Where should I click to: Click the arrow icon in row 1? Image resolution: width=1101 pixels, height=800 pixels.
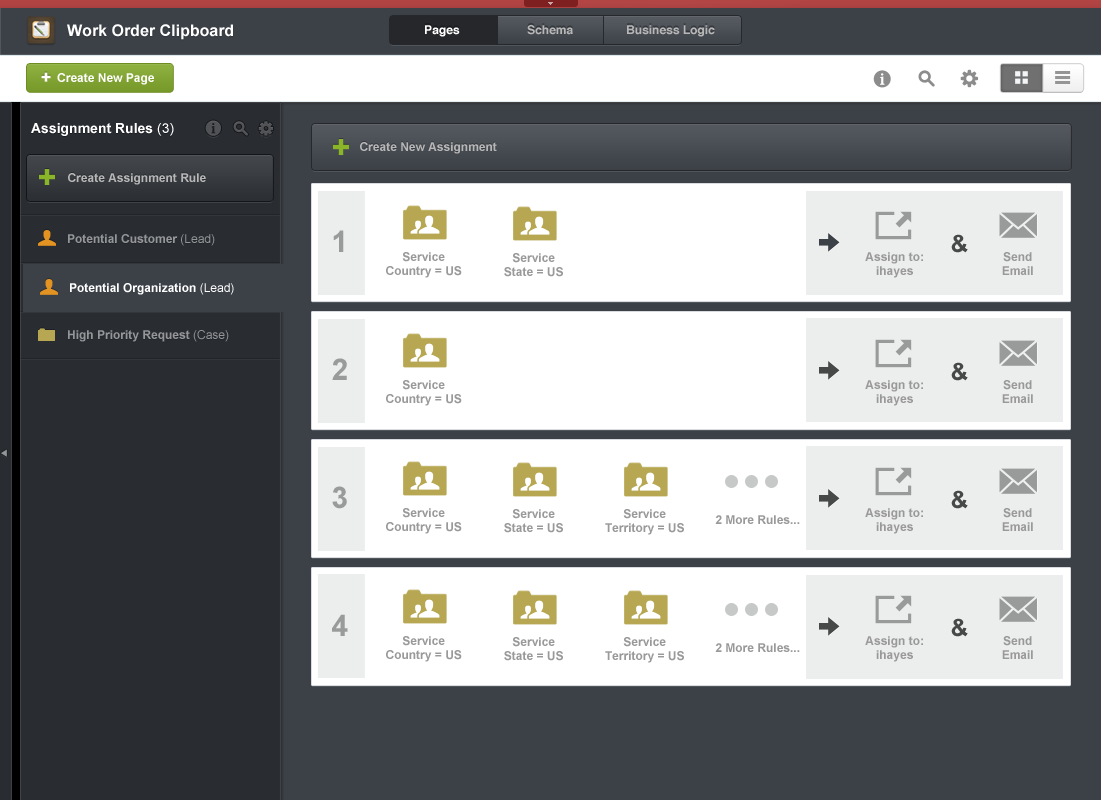pyautogui.click(x=829, y=243)
